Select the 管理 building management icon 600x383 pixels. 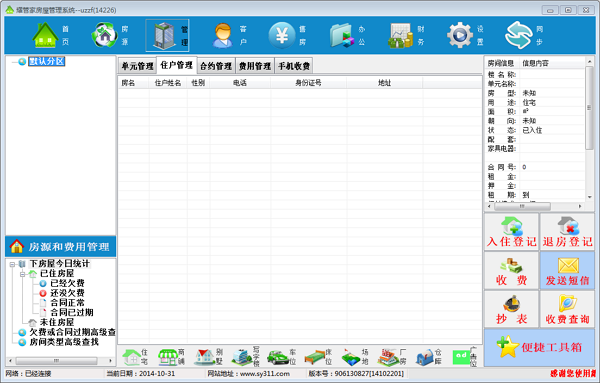coord(167,36)
